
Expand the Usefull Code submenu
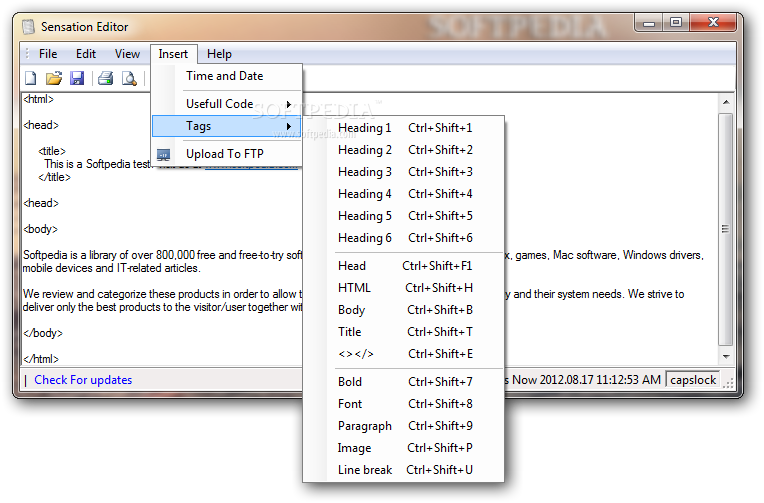pos(227,104)
